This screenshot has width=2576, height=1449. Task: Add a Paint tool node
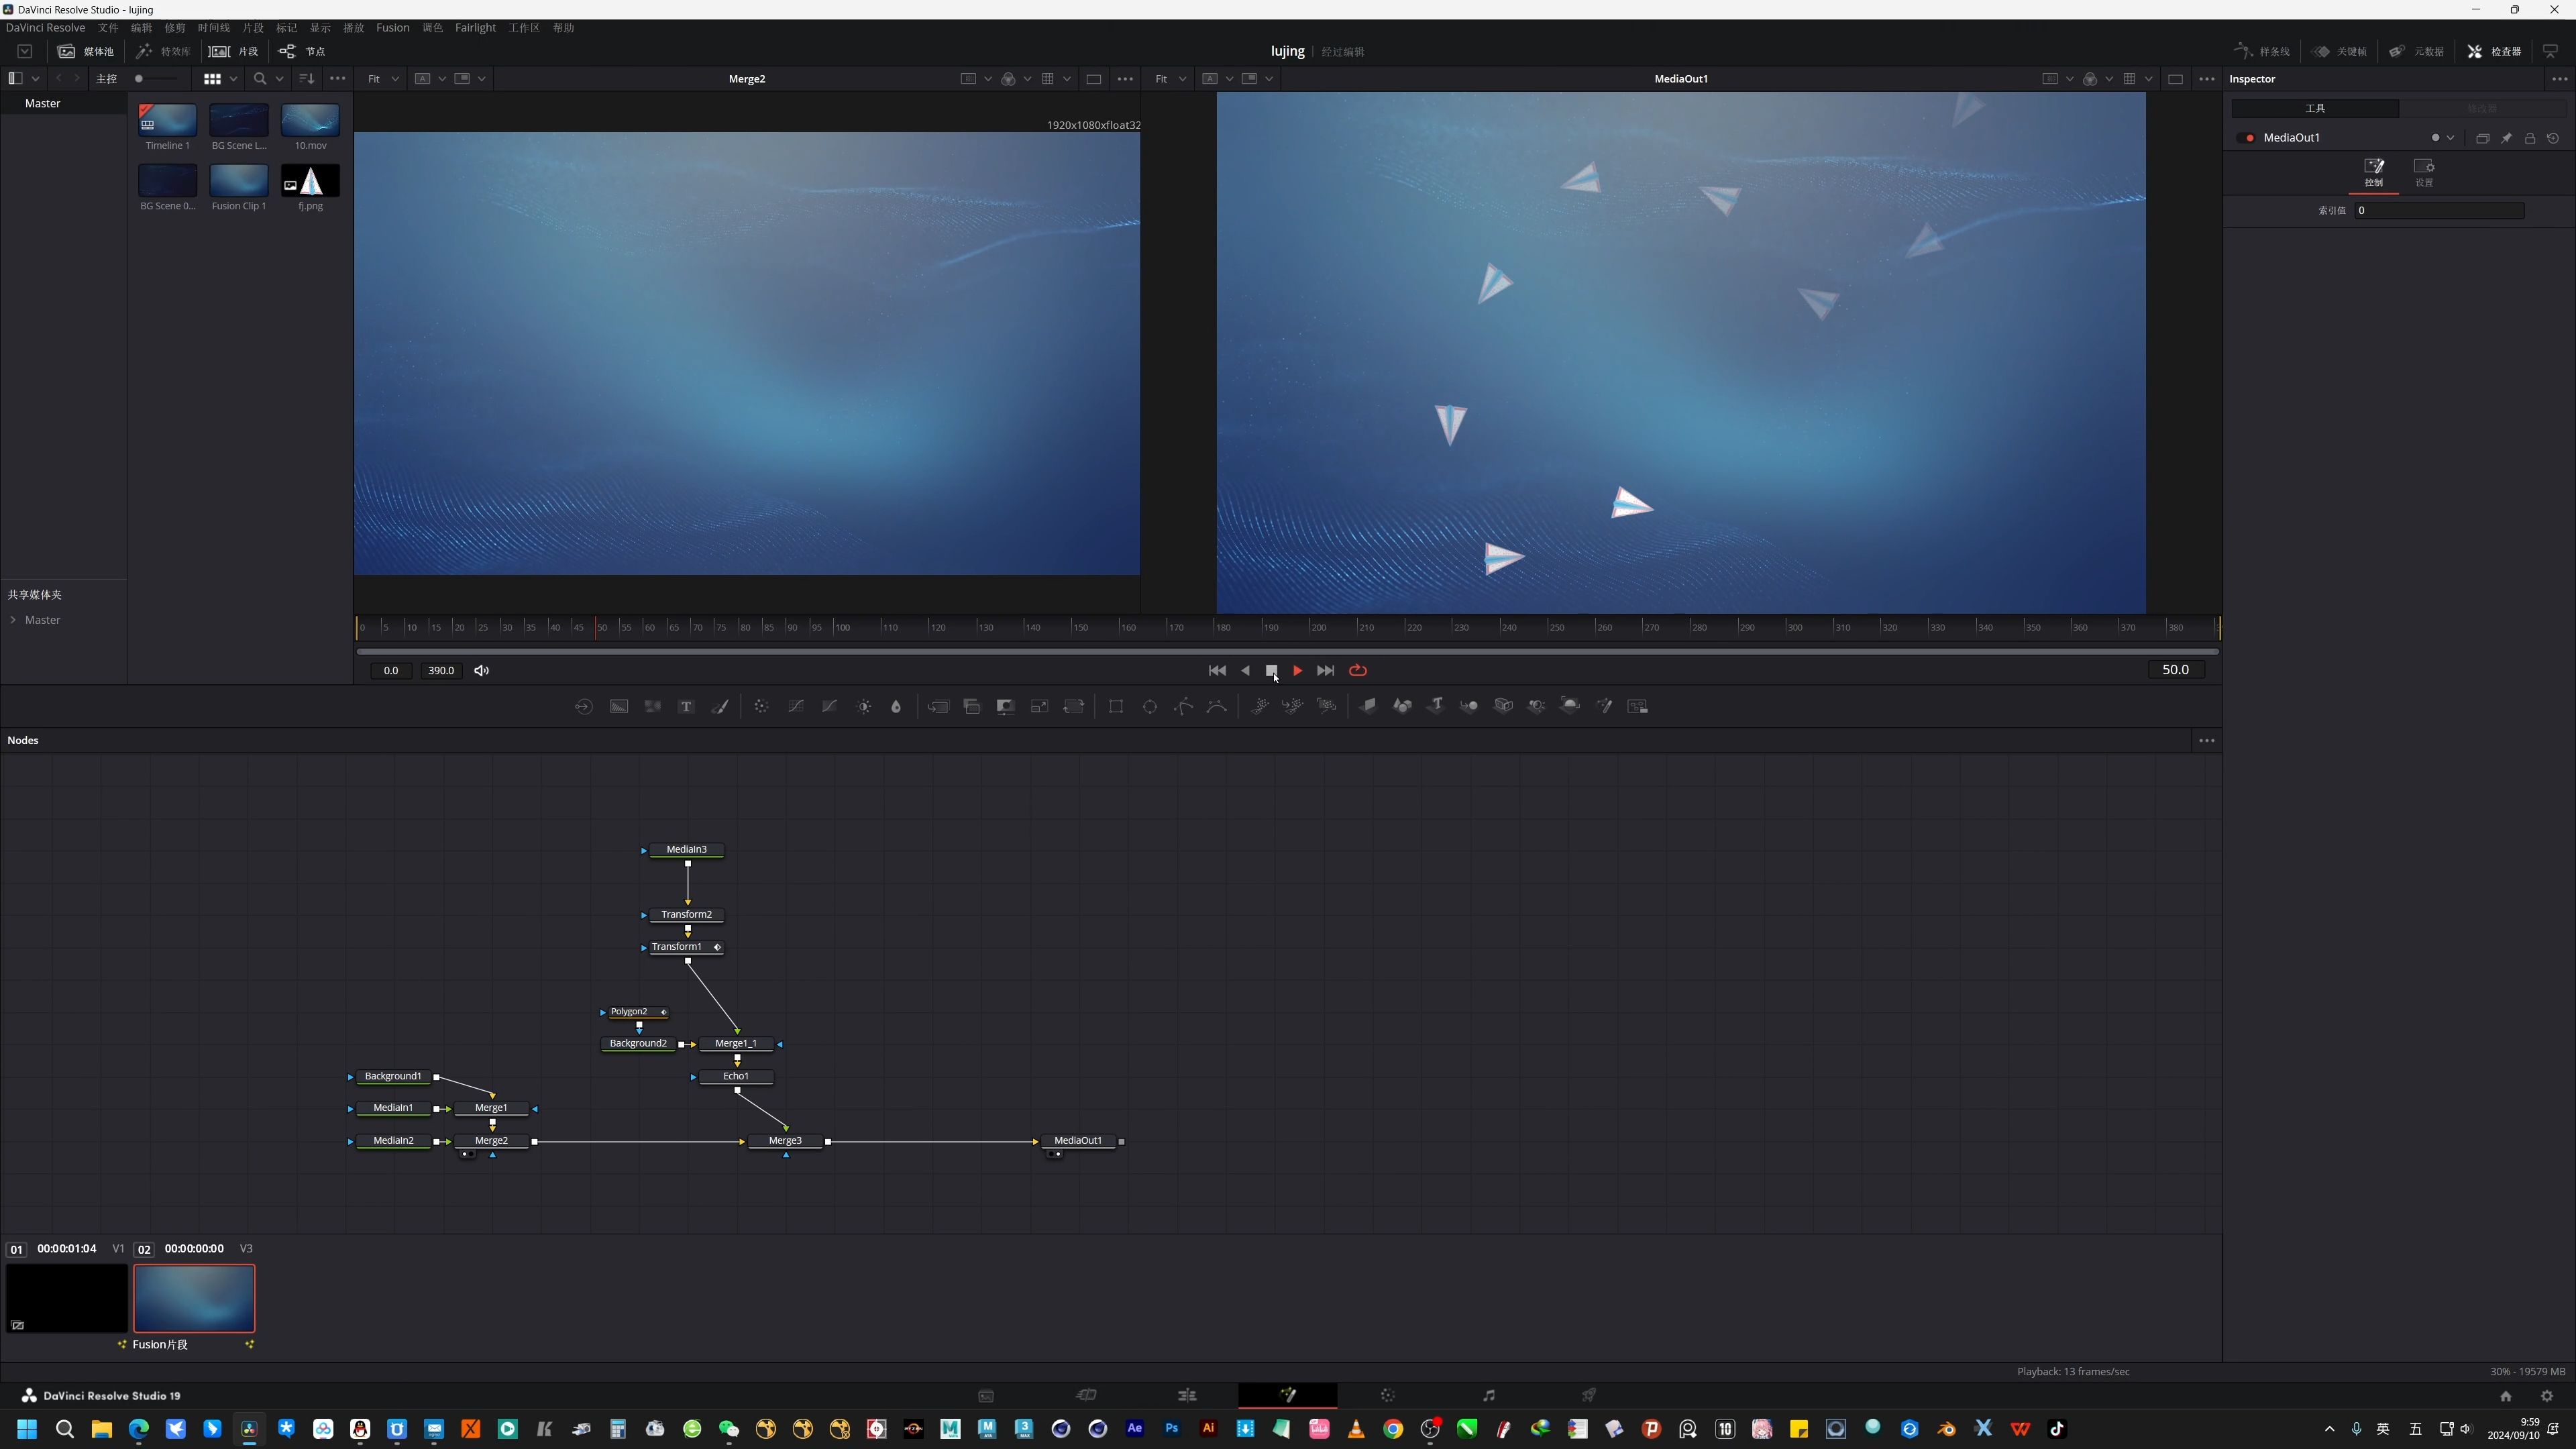coord(720,707)
